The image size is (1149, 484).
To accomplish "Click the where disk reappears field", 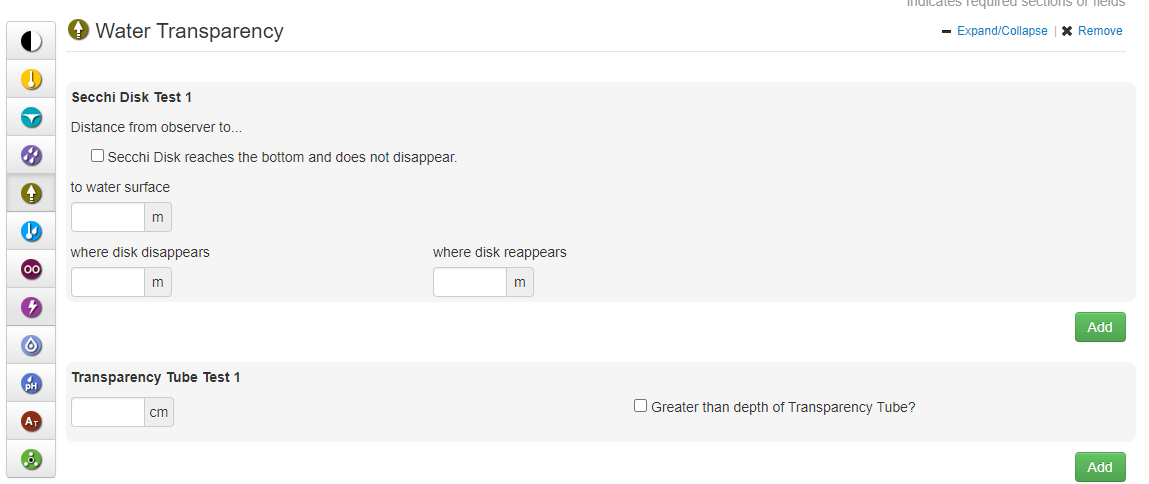I will pos(470,283).
